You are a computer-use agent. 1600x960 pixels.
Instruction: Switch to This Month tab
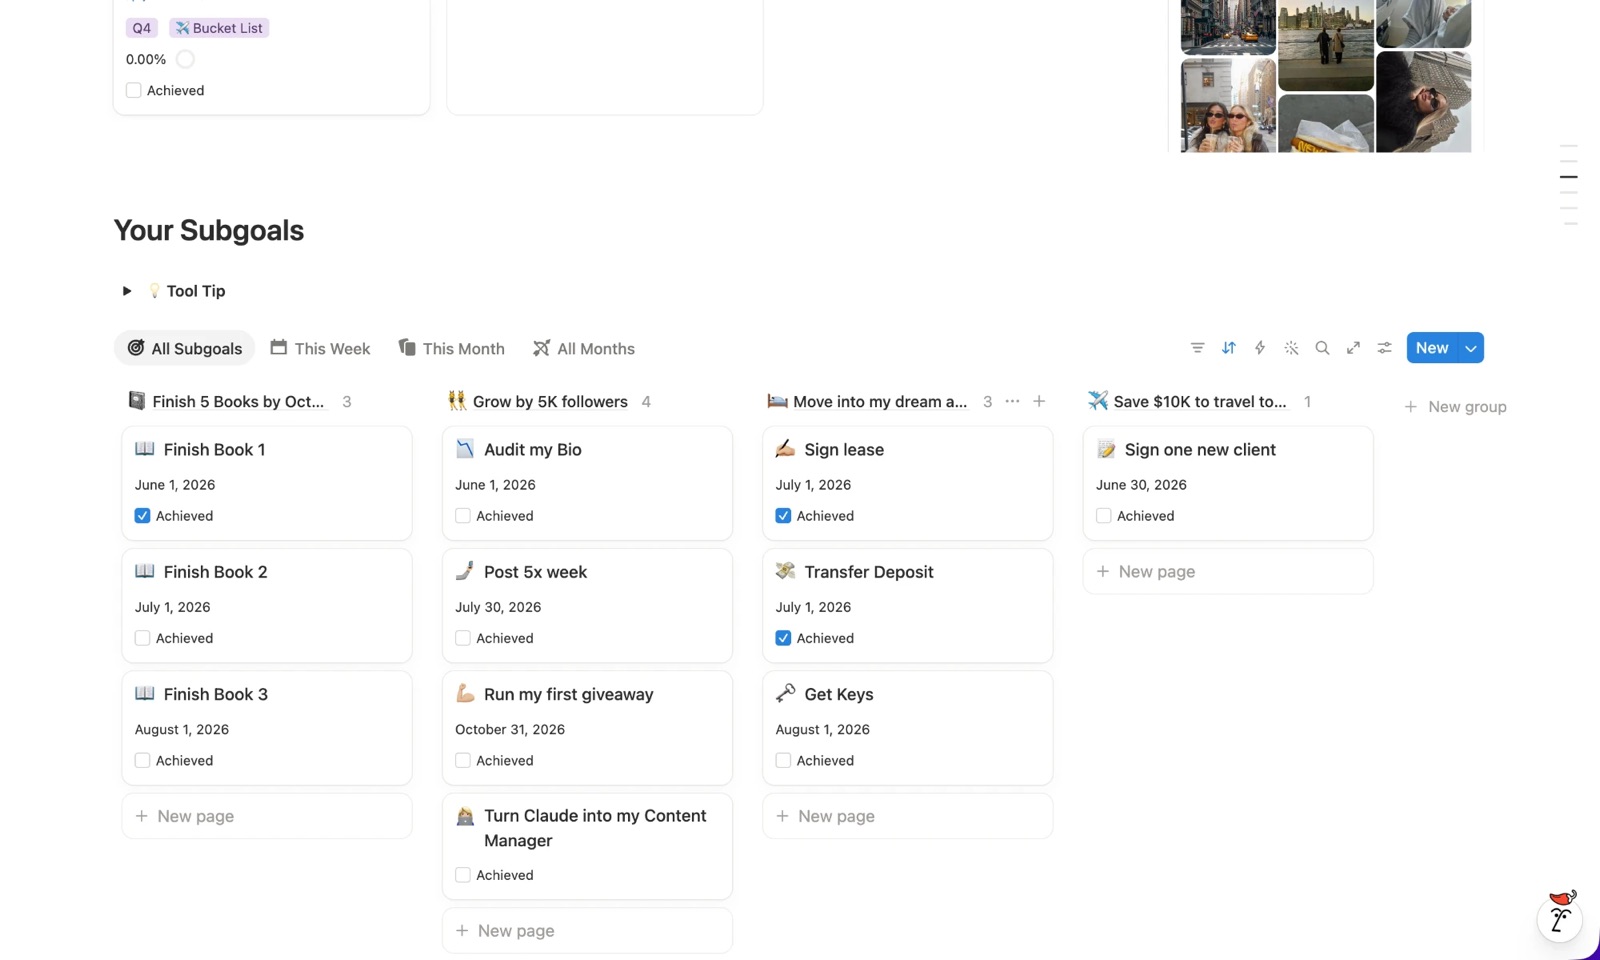coord(452,348)
